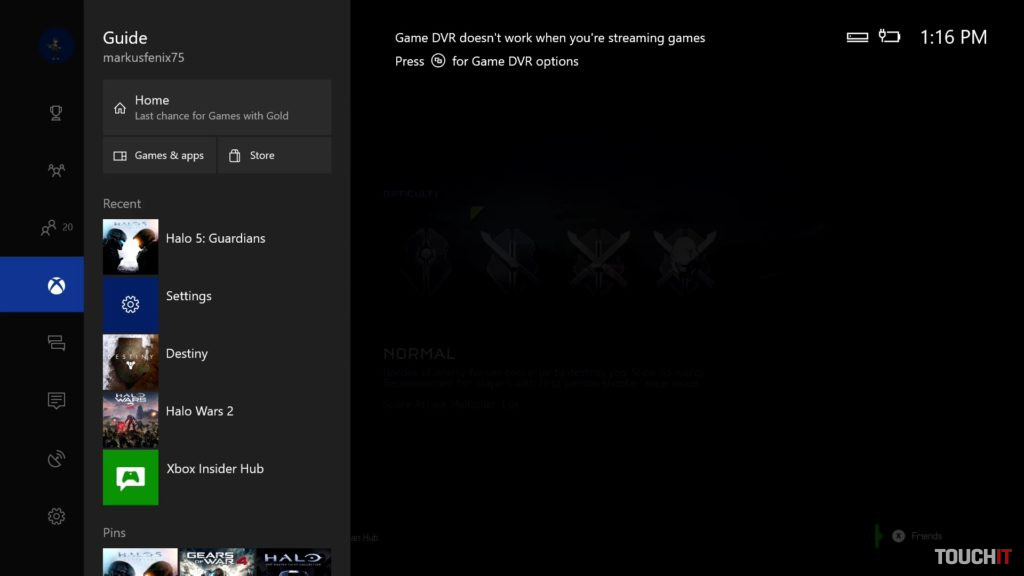Image resolution: width=1024 pixels, height=576 pixels.
Task: Open the Achievements trophy icon in sidebar
Action: click(56, 113)
